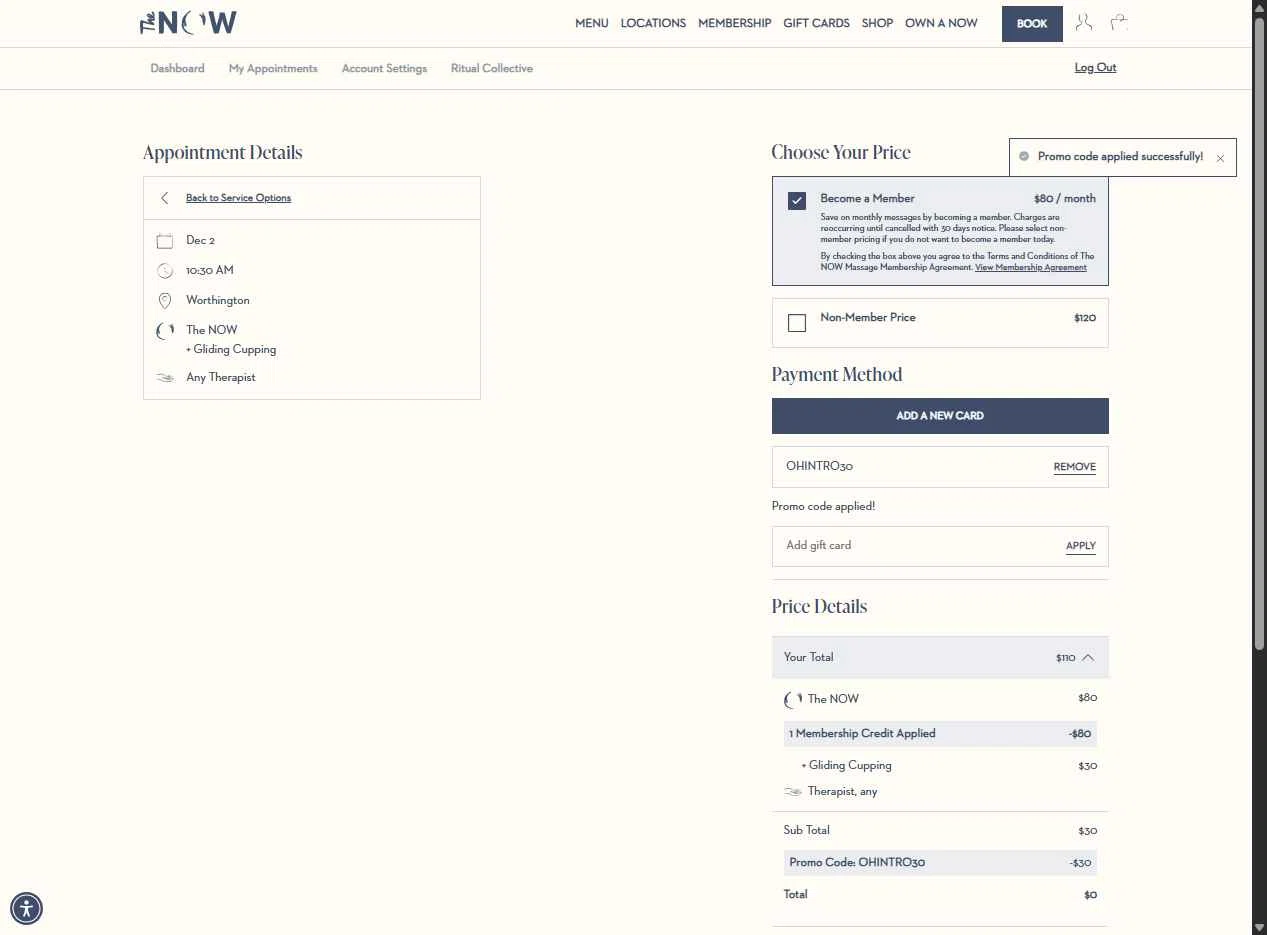
Task: Click the hands icon next to Any Therapist
Action: (165, 378)
